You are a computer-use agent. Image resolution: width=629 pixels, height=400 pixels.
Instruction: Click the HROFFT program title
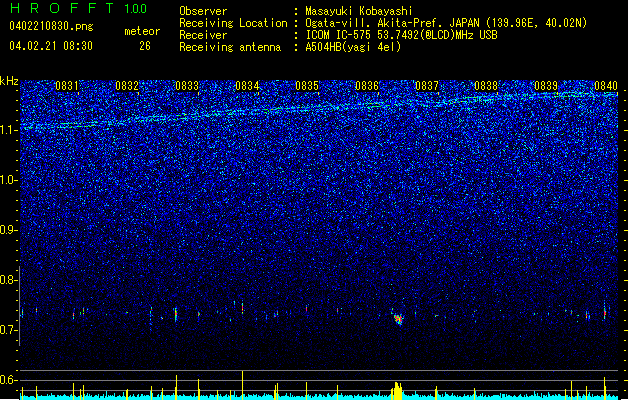[63, 8]
